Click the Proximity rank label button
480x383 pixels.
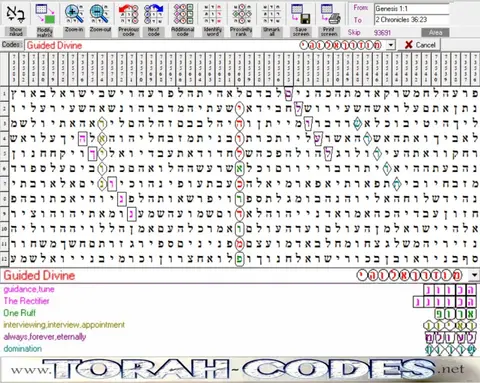(x=241, y=32)
